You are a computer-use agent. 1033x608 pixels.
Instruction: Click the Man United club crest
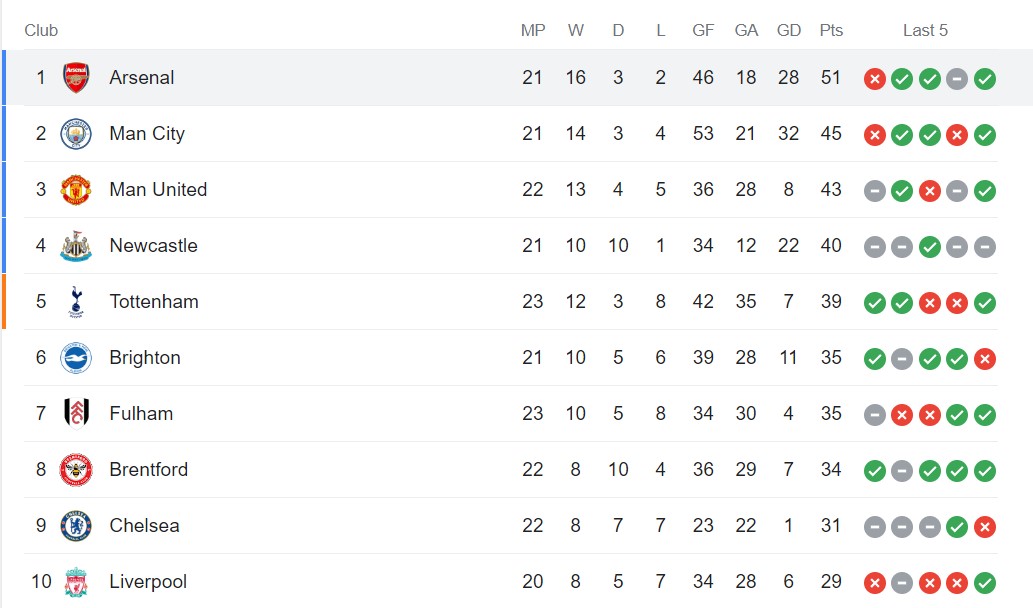pos(76,190)
